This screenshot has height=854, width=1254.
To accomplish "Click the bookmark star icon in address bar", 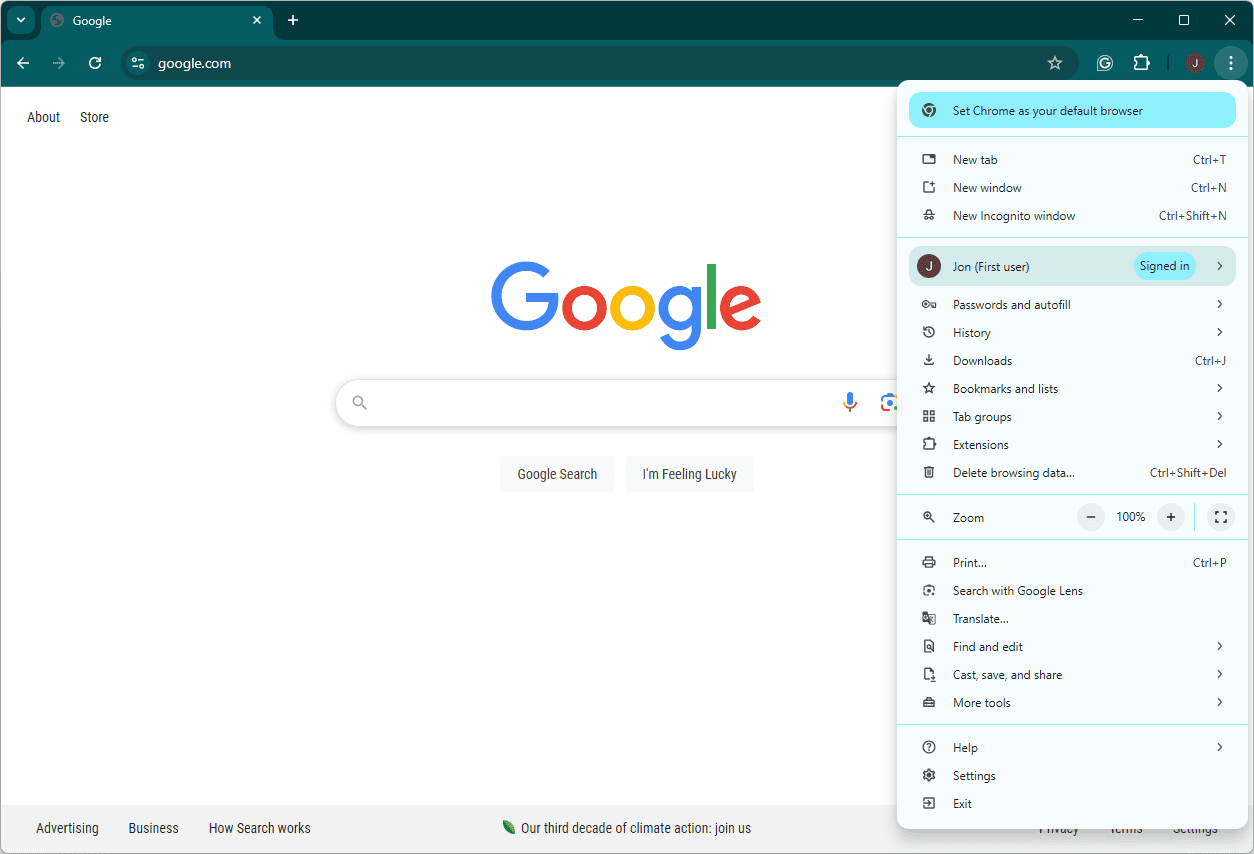I will 1054,63.
